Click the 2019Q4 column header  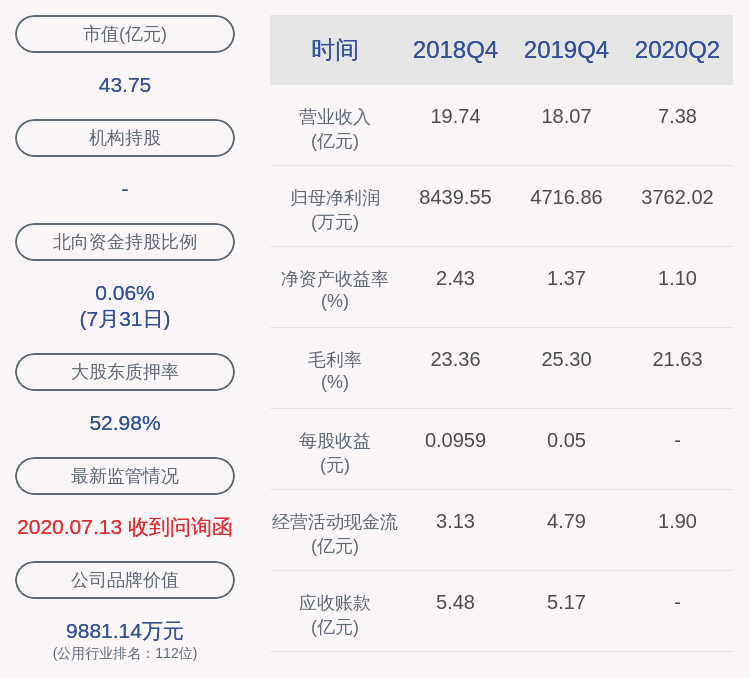(566, 50)
